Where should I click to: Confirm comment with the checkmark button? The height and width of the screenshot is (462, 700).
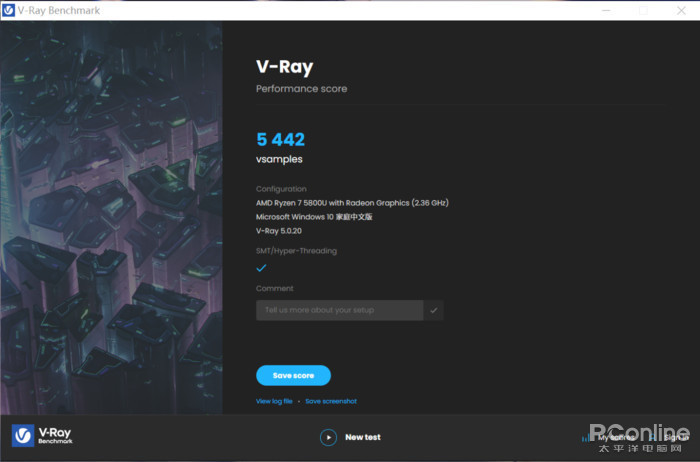tap(433, 310)
